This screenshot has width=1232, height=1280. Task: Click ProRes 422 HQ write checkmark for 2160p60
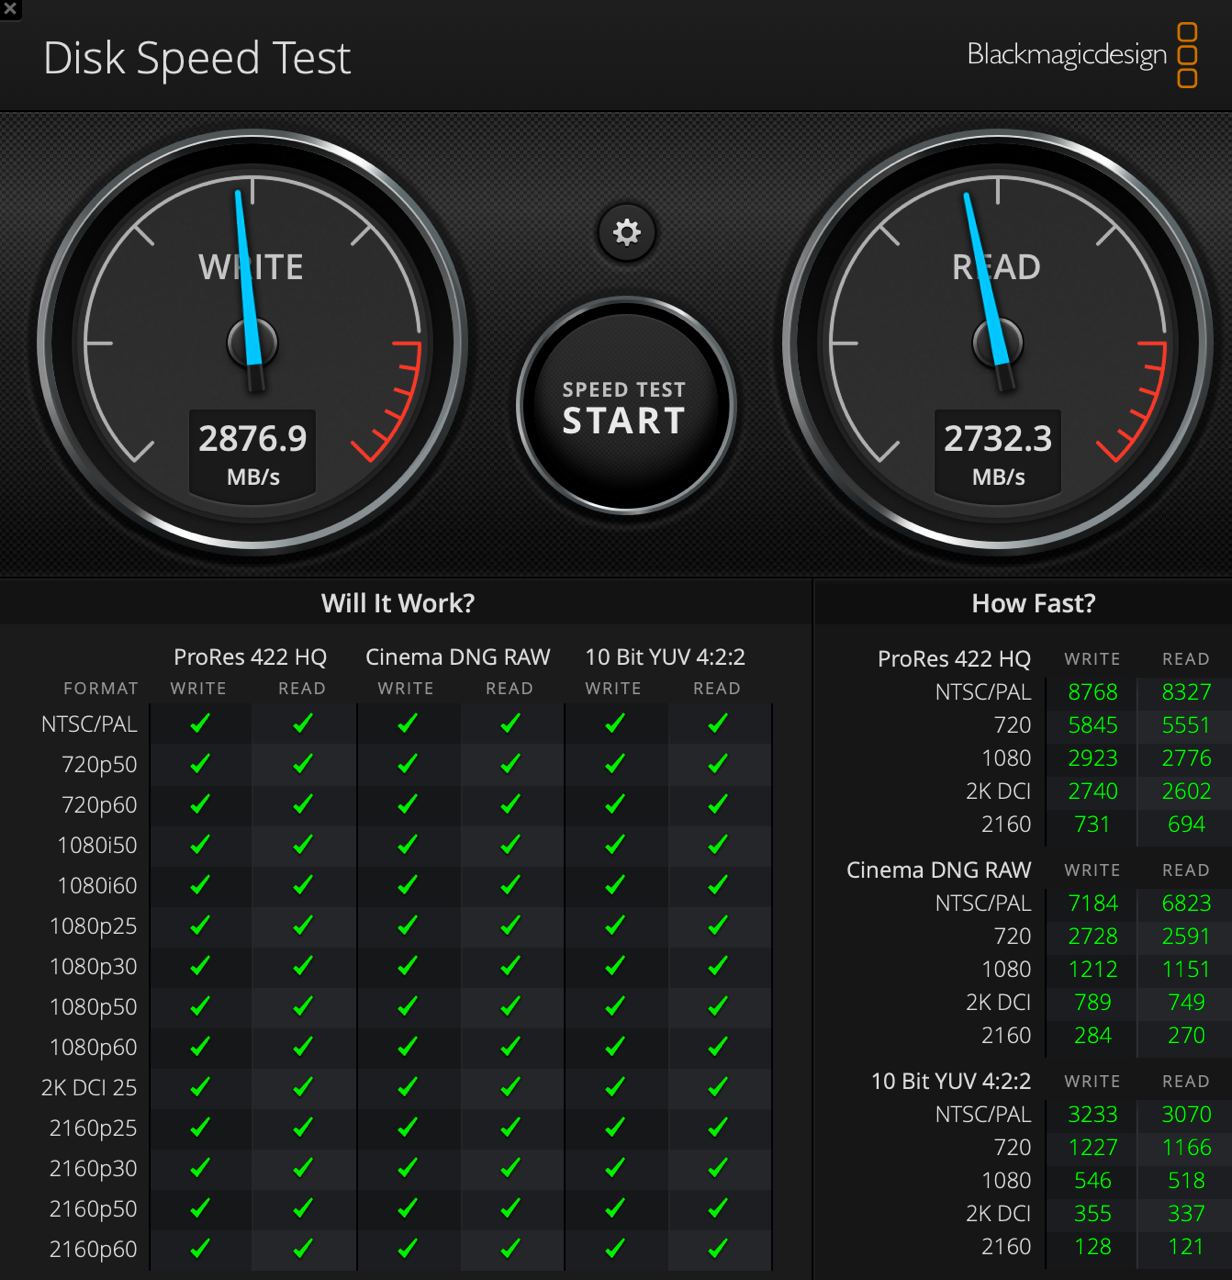pos(200,1248)
